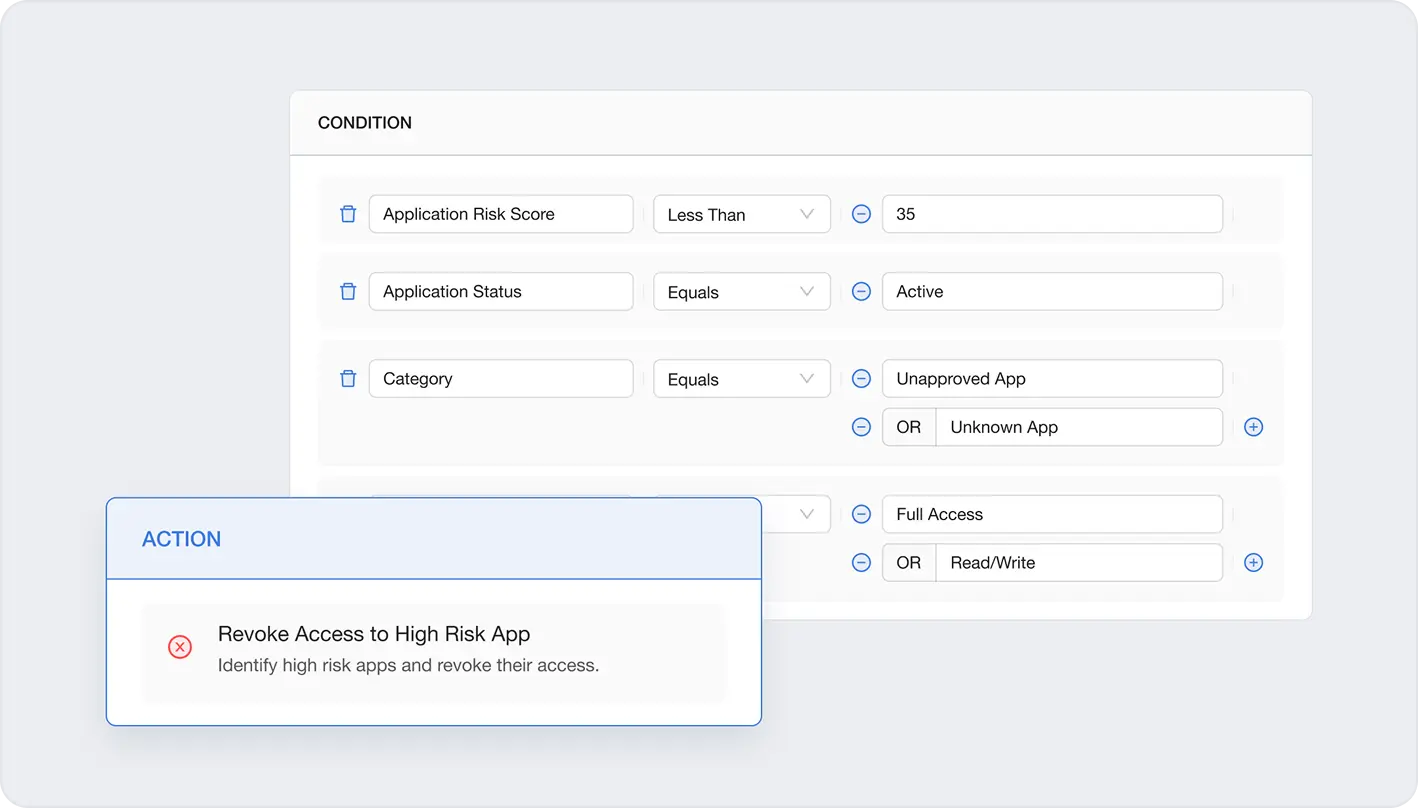Add another value after Unknown App
The height and width of the screenshot is (808, 1418).
point(1253,427)
